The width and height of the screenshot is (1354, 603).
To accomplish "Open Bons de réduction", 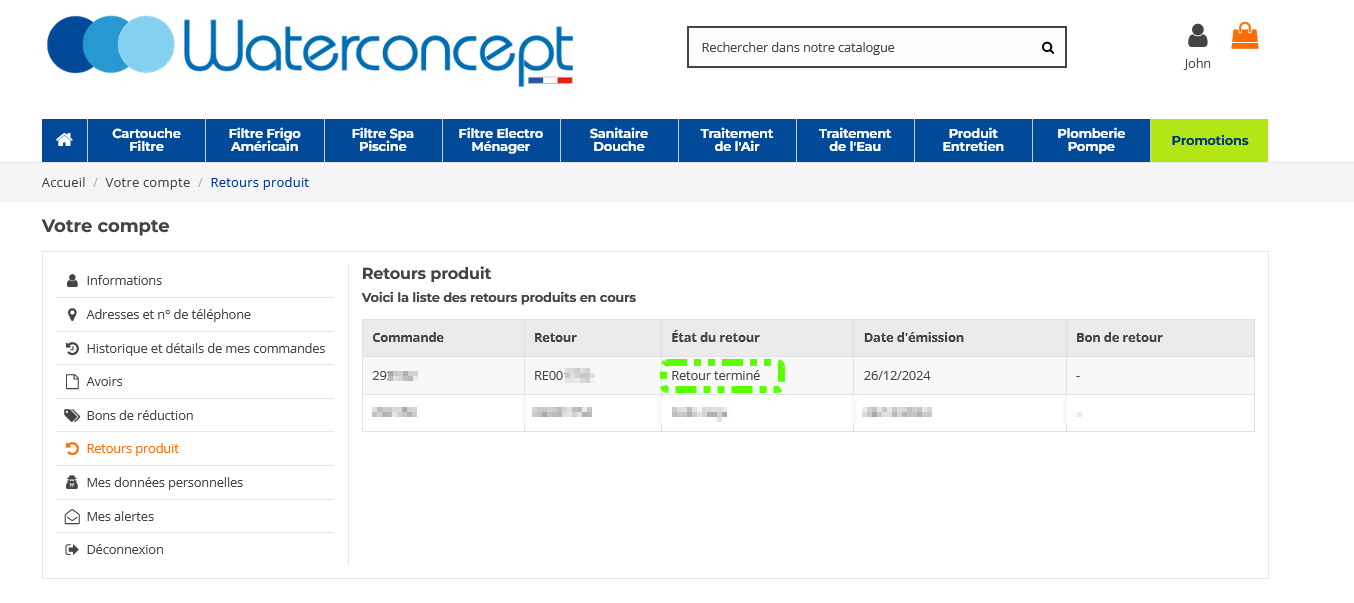I will 140,416.
